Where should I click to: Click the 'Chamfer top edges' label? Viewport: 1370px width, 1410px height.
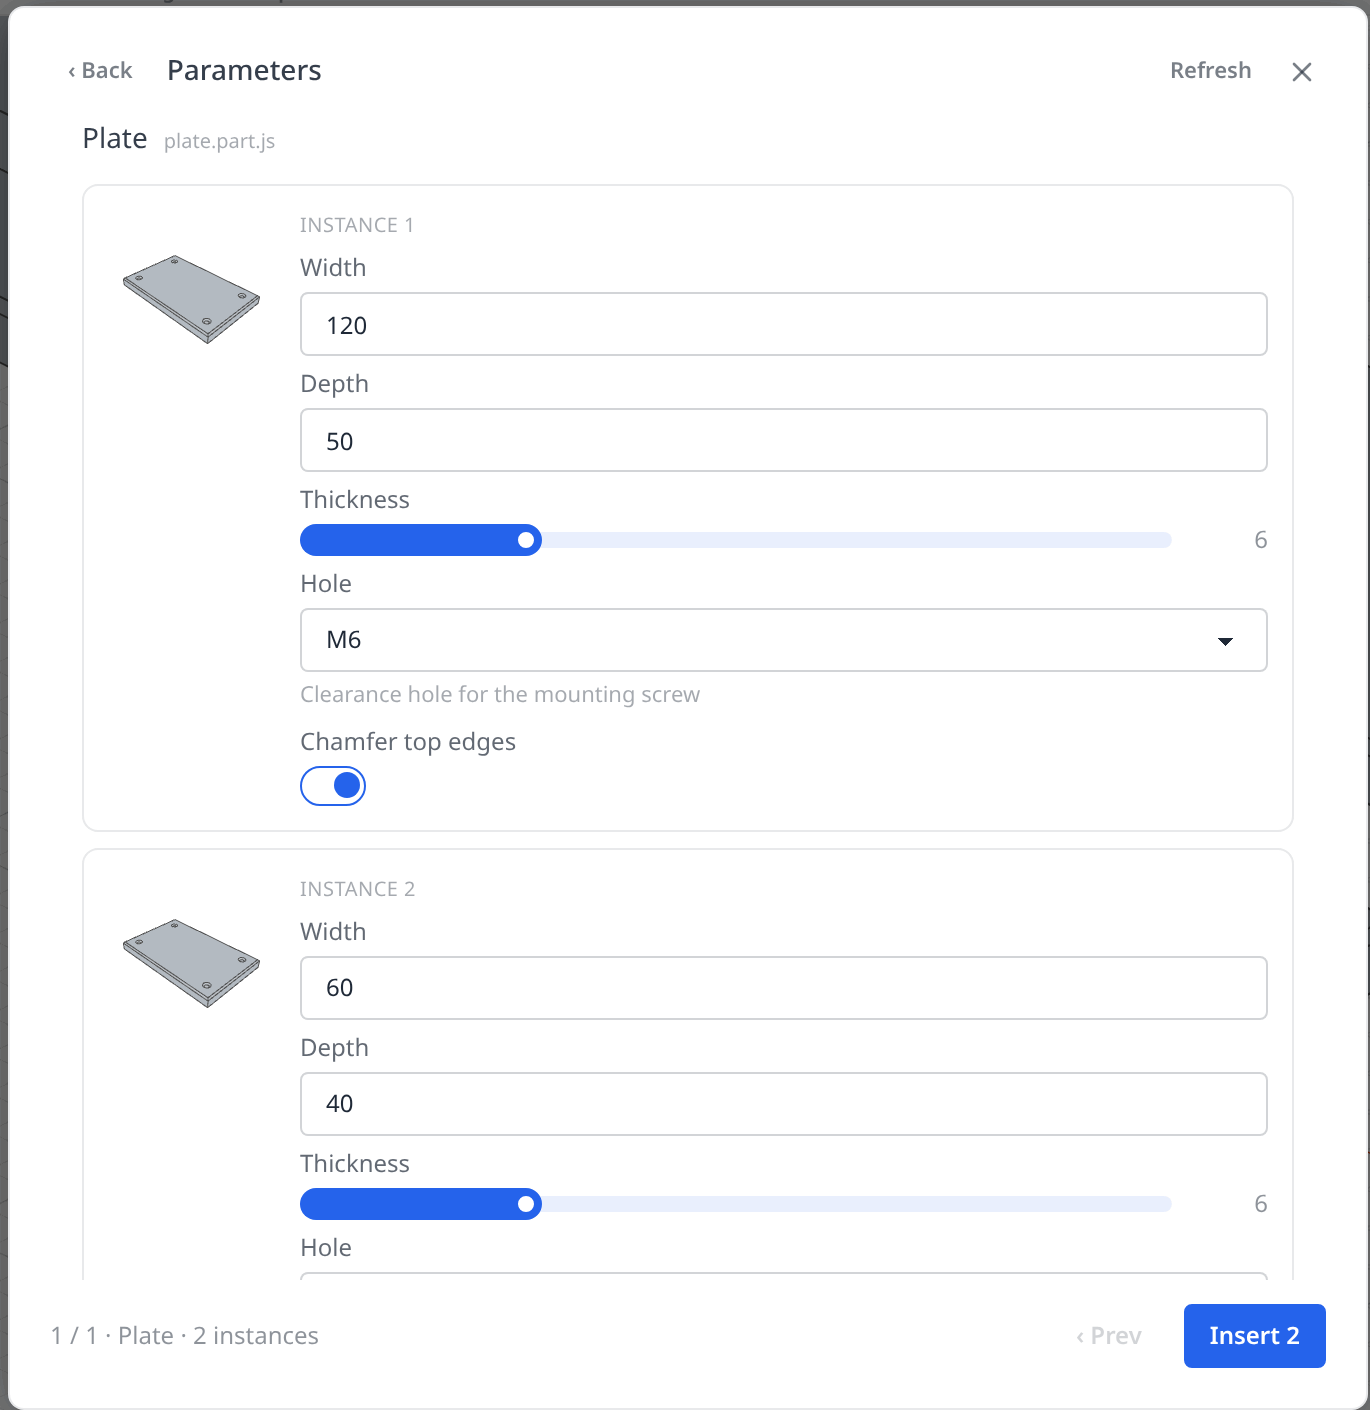click(x=408, y=742)
